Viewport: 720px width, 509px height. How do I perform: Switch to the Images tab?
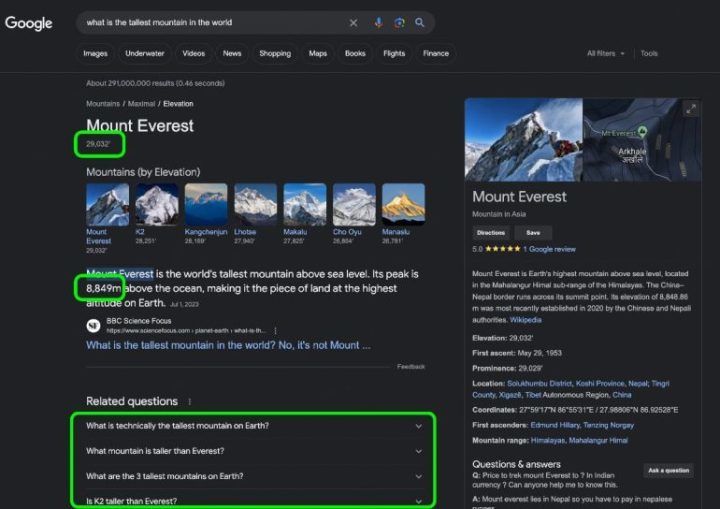click(96, 53)
